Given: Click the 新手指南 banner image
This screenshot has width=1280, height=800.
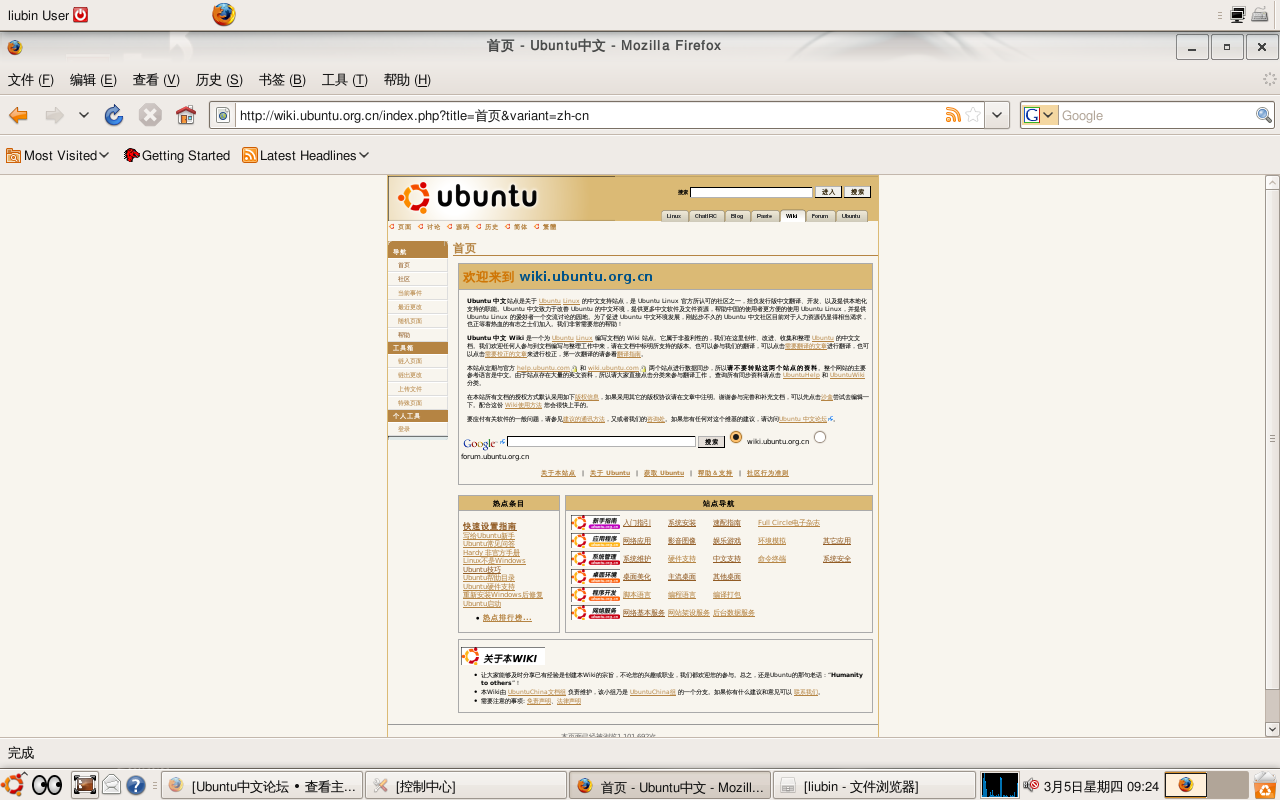Looking at the screenshot, I should (595, 522).
